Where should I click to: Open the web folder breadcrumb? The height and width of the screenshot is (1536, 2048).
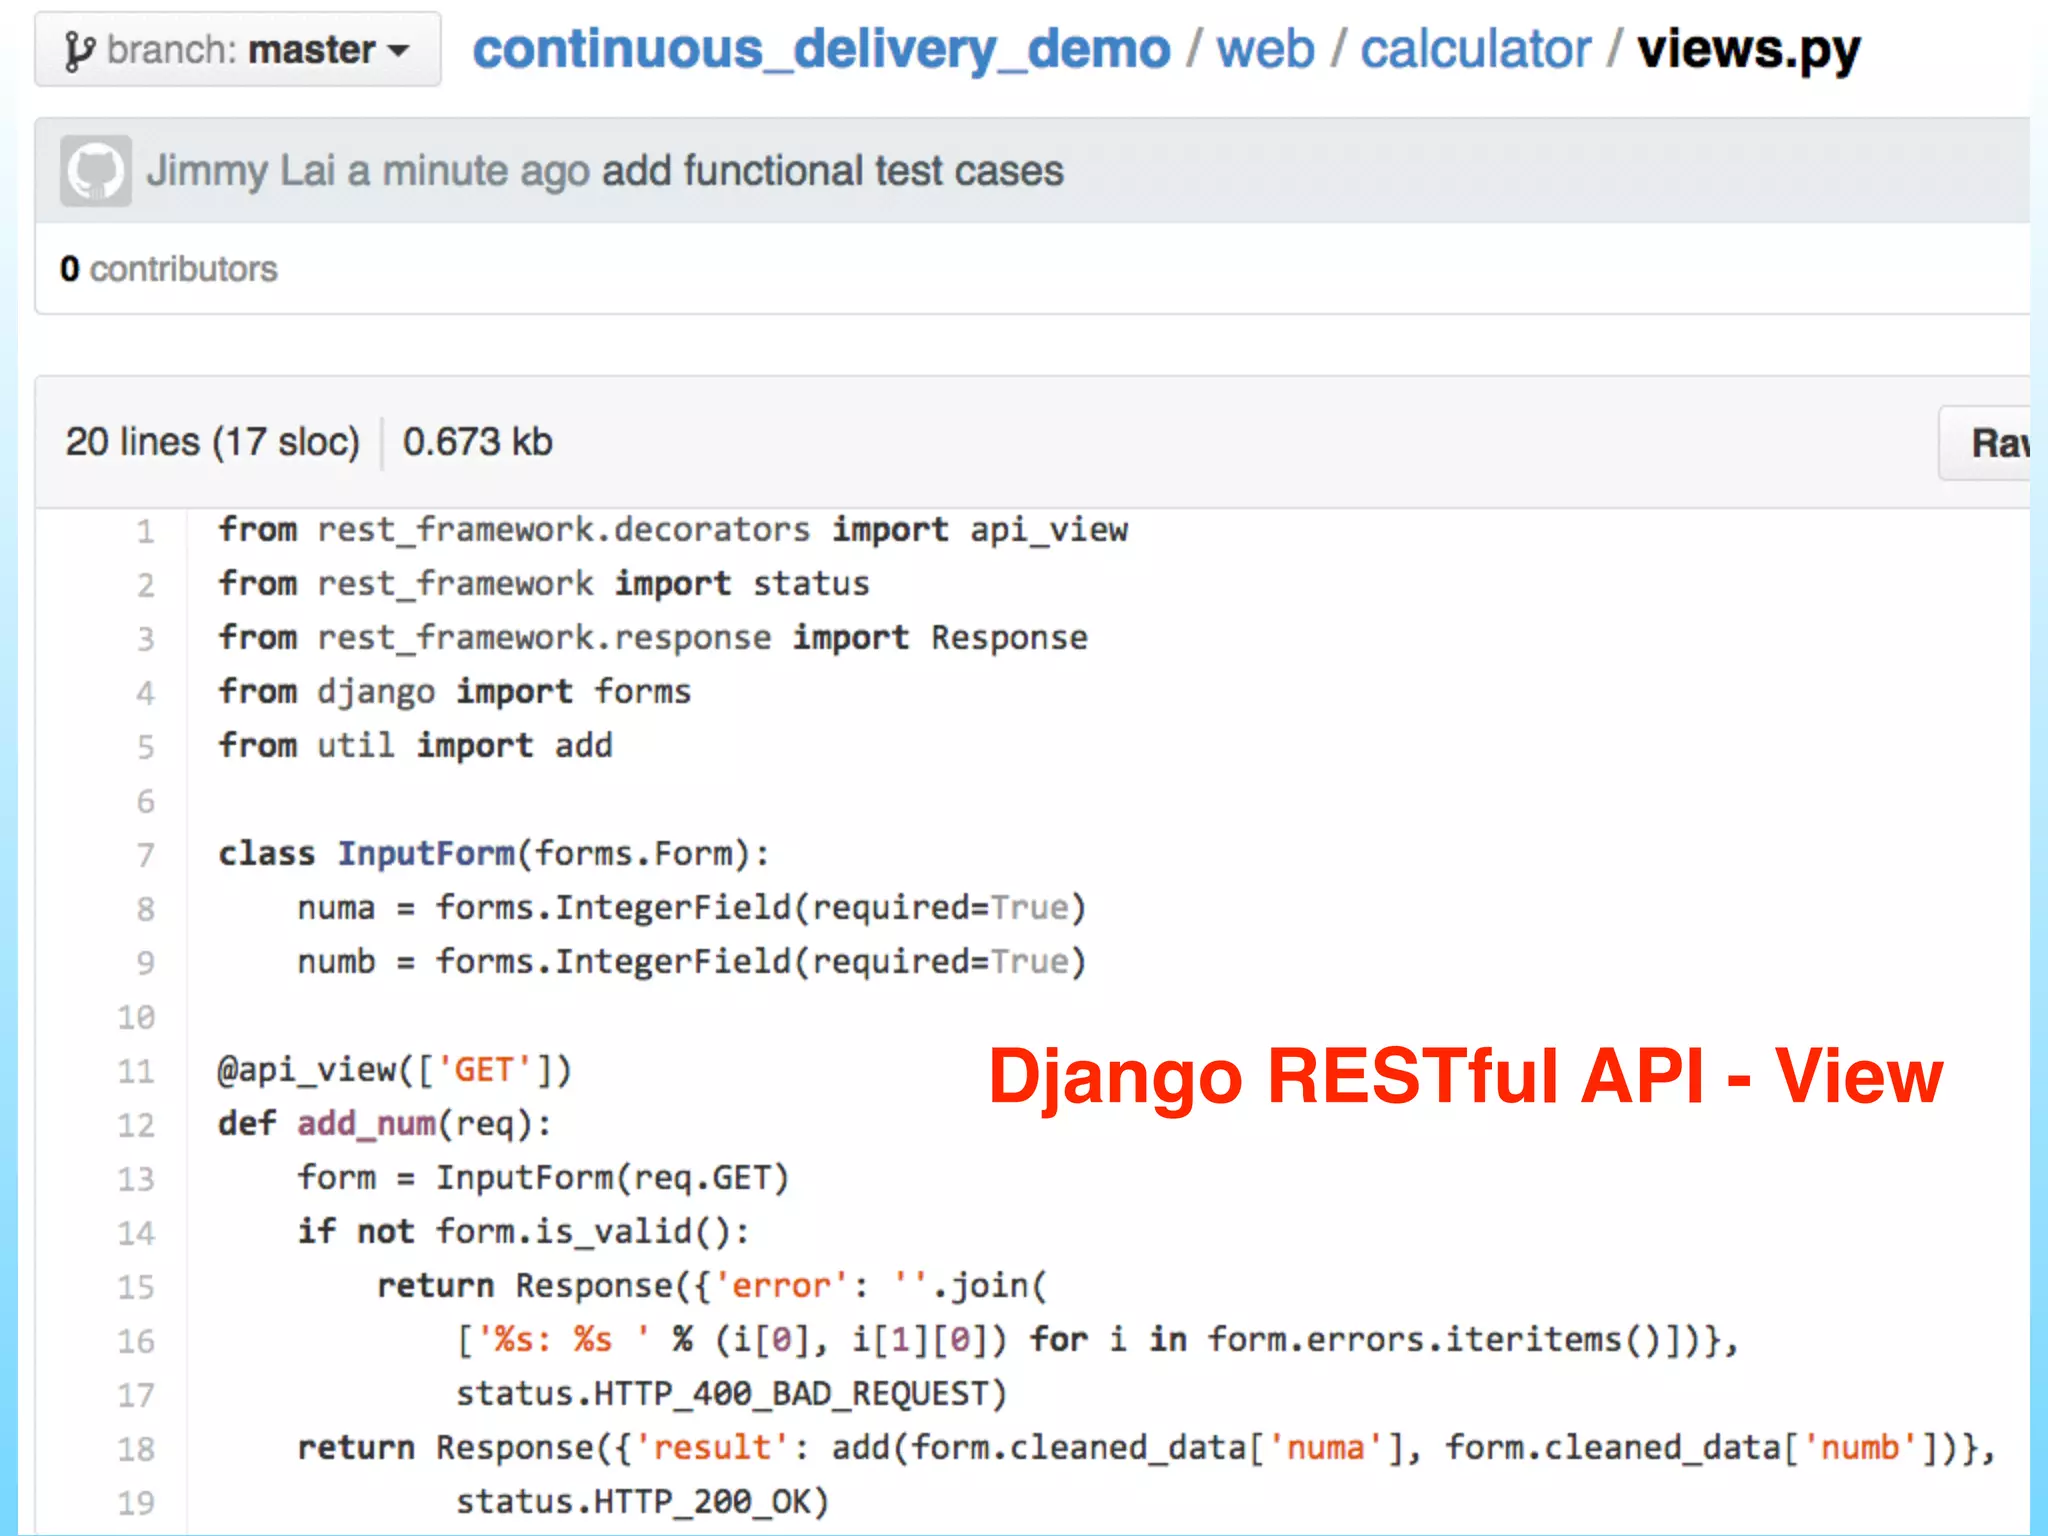(x=1265, y=49)
